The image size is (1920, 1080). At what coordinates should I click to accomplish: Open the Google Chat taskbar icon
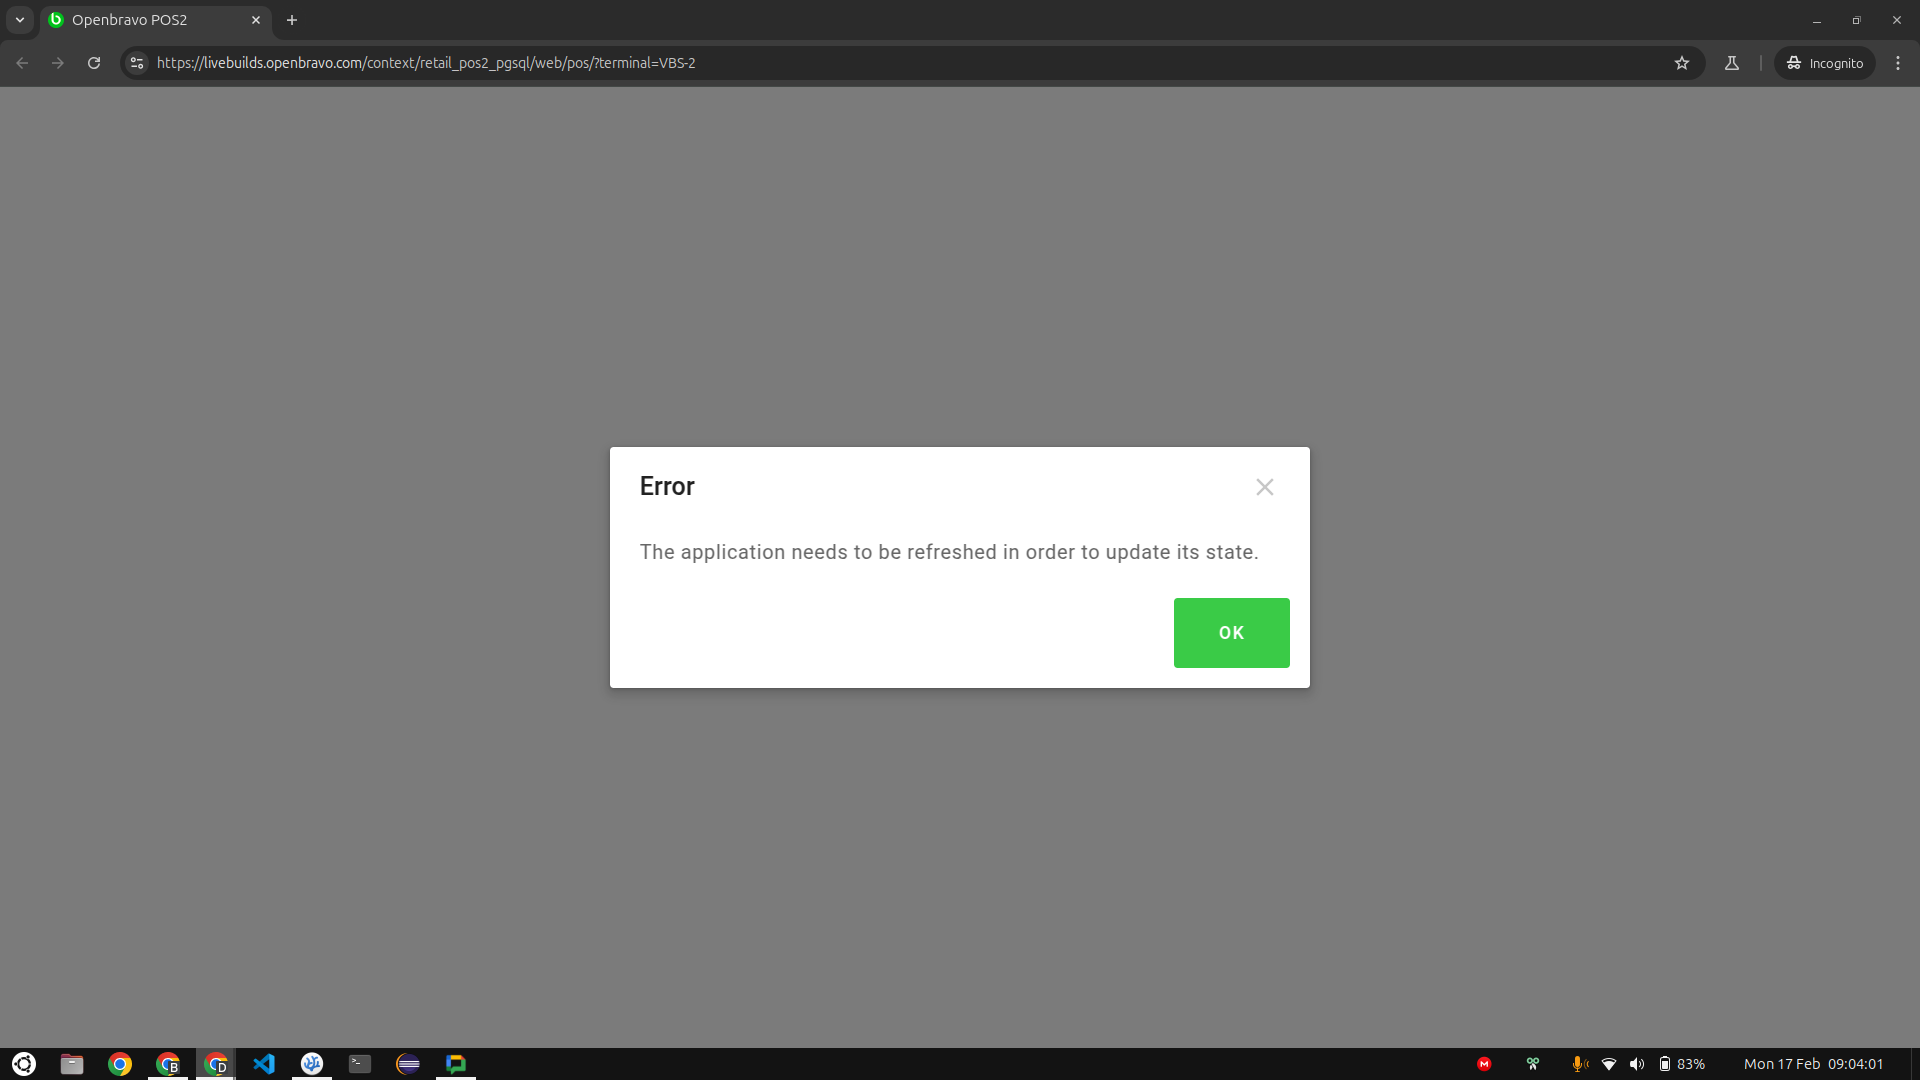[456, 1064]
